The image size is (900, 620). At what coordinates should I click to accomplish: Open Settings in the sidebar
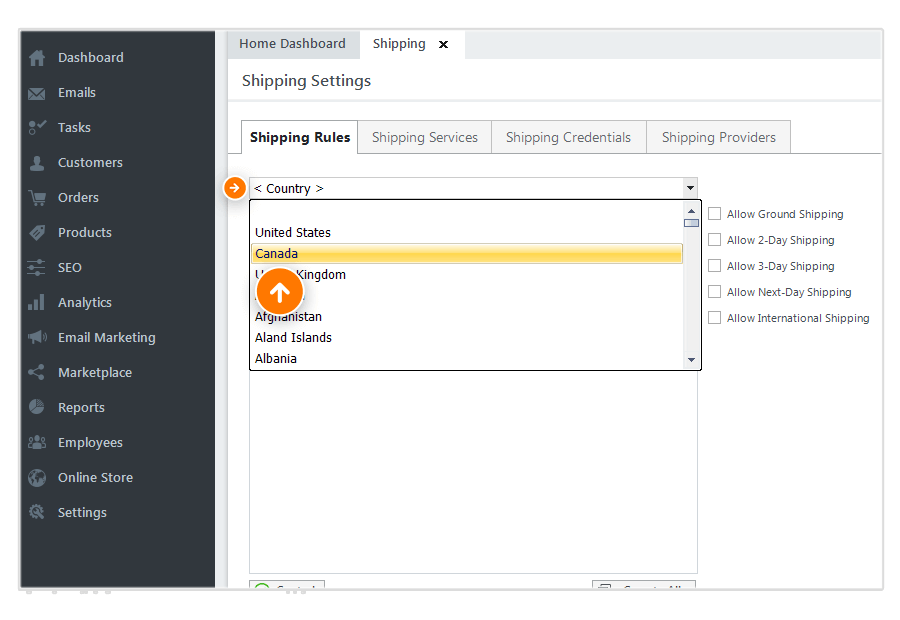point(82,513)
